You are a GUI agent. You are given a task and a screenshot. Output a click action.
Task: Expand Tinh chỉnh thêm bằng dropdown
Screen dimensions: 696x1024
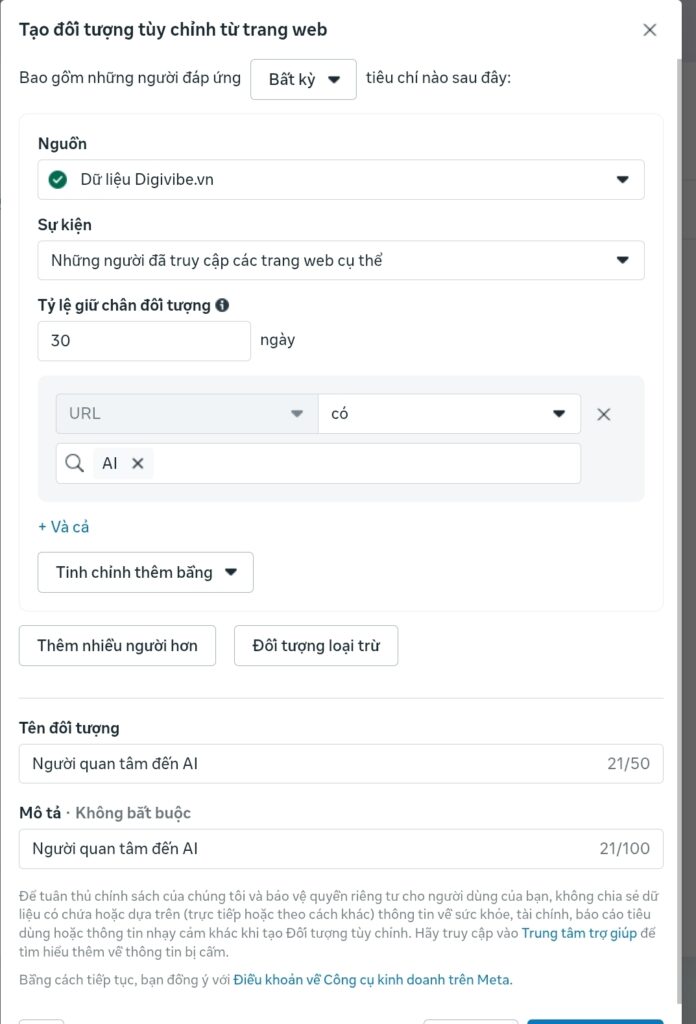coord(146,573)
